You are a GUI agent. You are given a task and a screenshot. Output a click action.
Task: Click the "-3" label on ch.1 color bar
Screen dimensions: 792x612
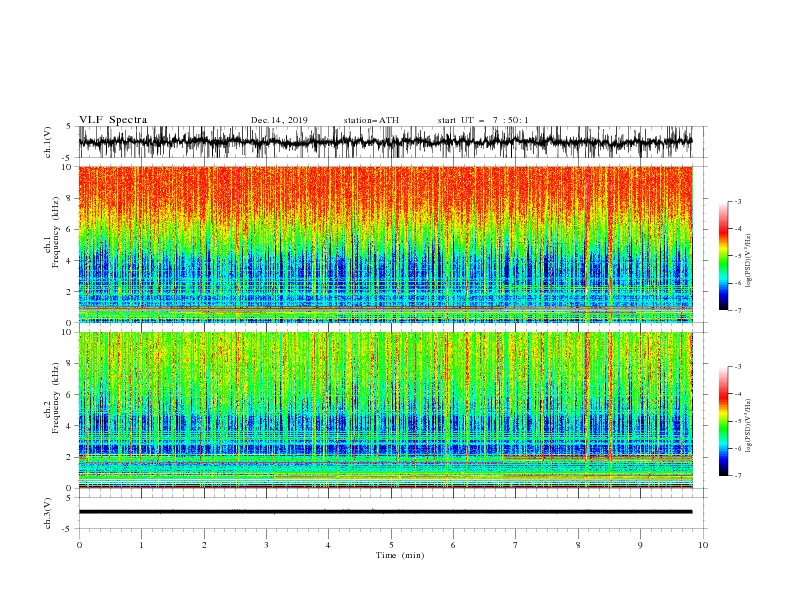pos(738,201)
